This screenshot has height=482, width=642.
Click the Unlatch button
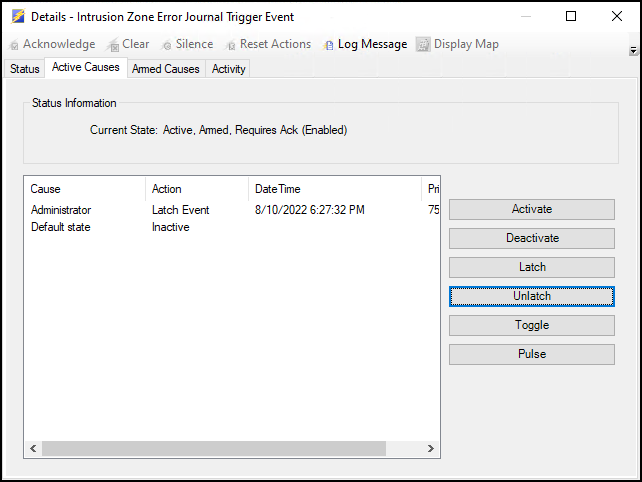point(532,296)
